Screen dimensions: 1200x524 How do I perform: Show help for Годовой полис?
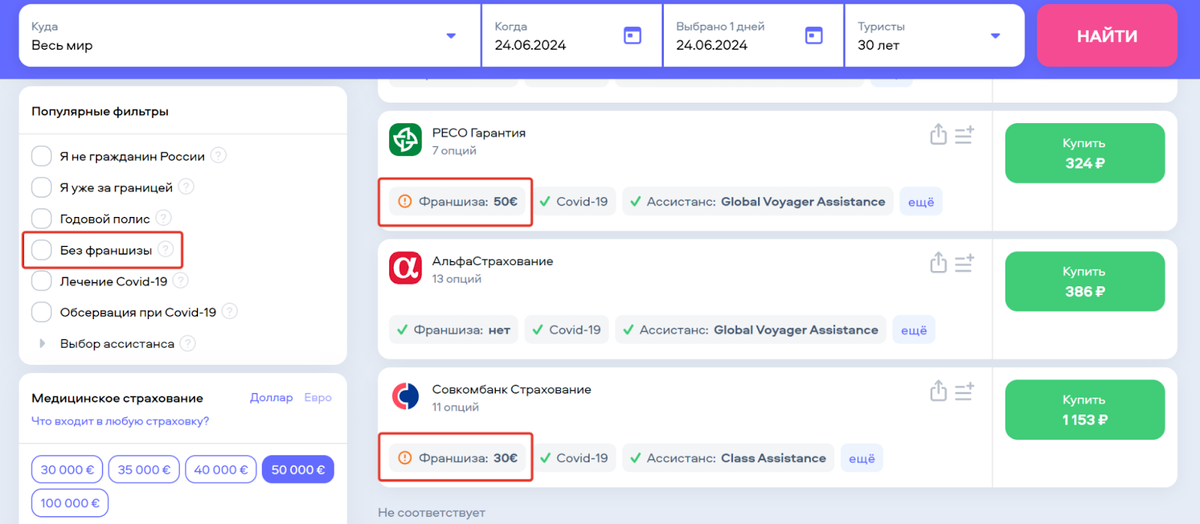click(164, 218)
